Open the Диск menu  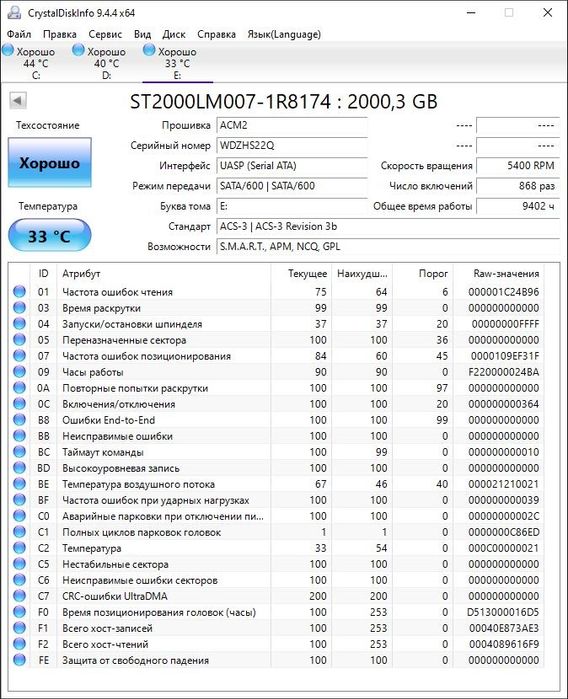pos(174,34)
